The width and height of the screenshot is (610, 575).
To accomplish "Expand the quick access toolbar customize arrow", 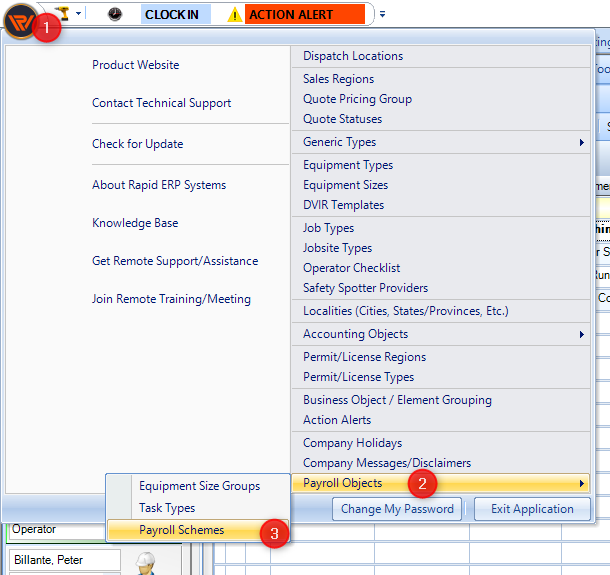I will 382,14.
